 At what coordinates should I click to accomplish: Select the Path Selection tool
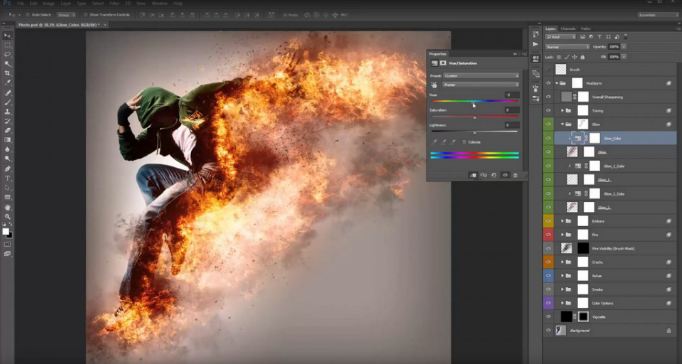[7, 188]
